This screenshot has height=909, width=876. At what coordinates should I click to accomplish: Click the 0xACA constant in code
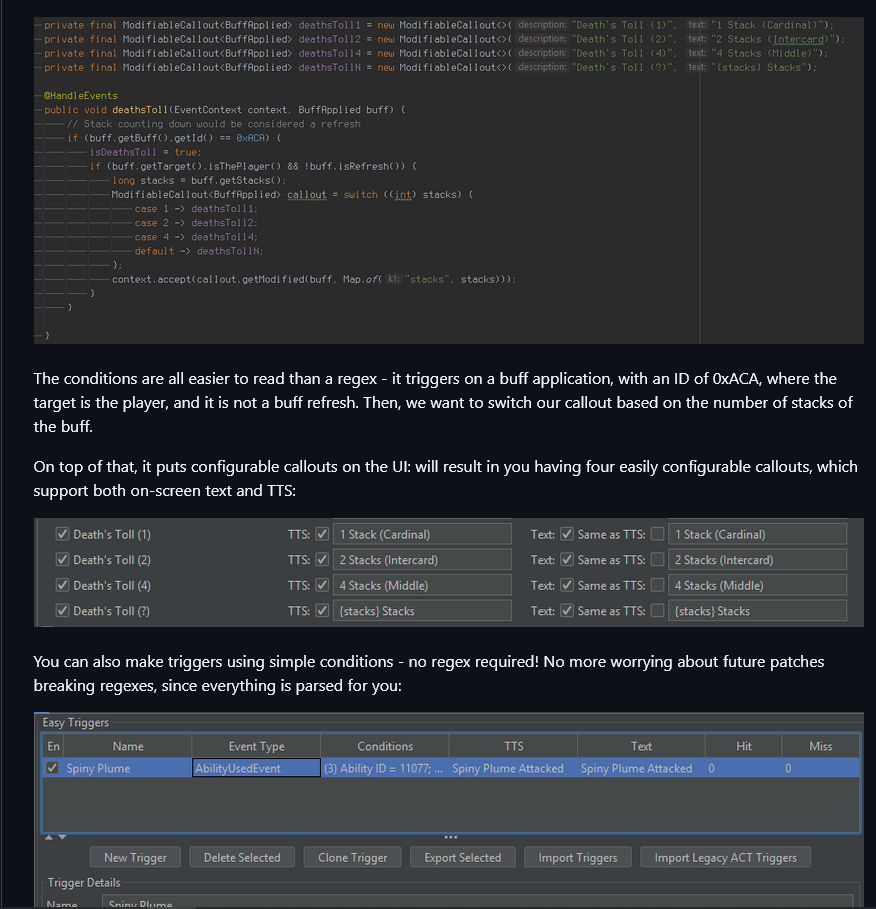coord(250,138)
